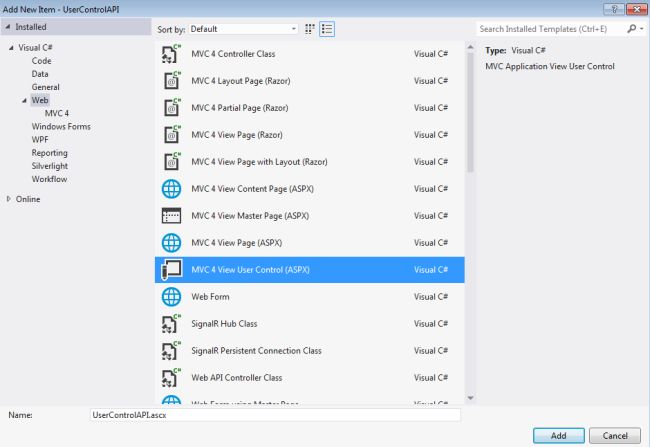Collapse the Visual C# tree node
Image resolution: width=650 pixels, height=447 pixels.
click(x=11, y=48)
